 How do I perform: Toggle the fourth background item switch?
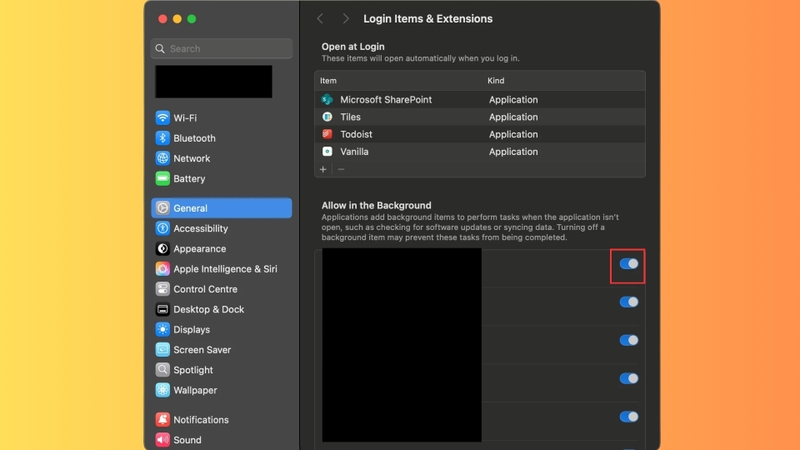629,379
